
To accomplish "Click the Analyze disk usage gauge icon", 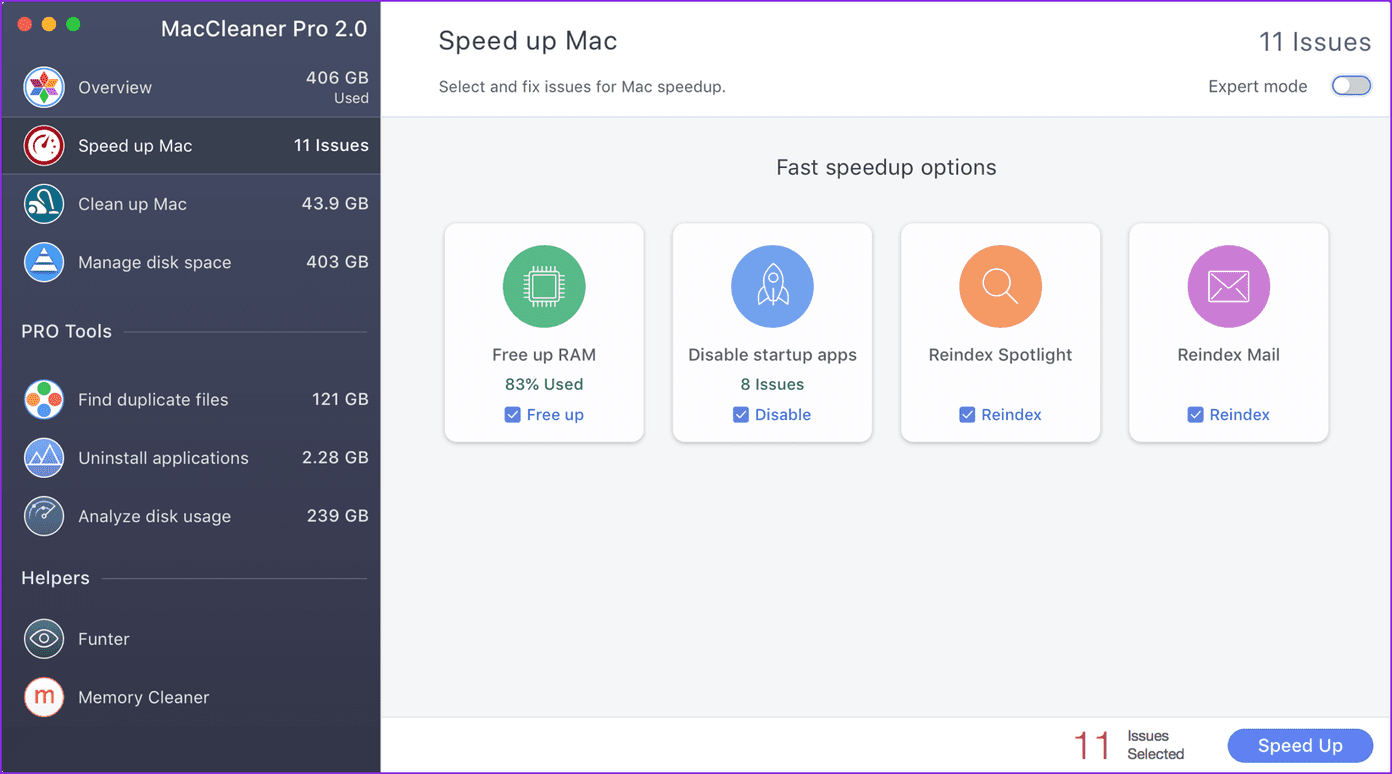I will pos(44,516).
